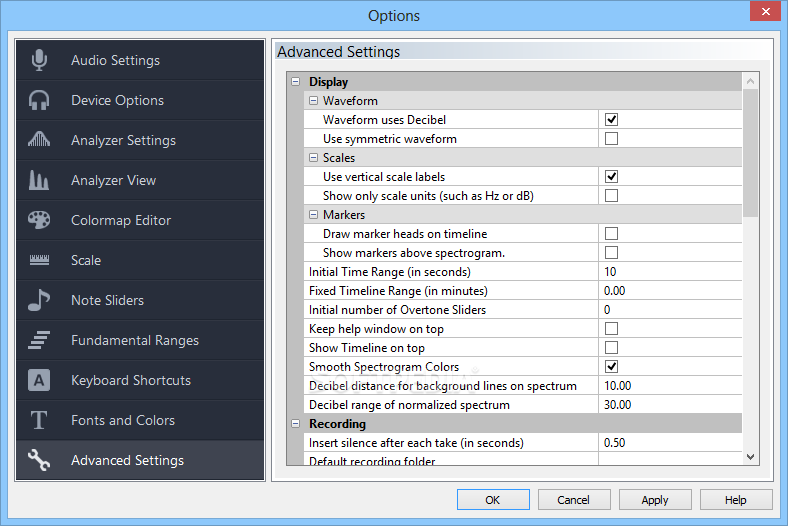Image resolution: width=788 pixels, height=526 pixels.
Task: Click the Initial Time Range value field
Action: [x=670, y=272]
